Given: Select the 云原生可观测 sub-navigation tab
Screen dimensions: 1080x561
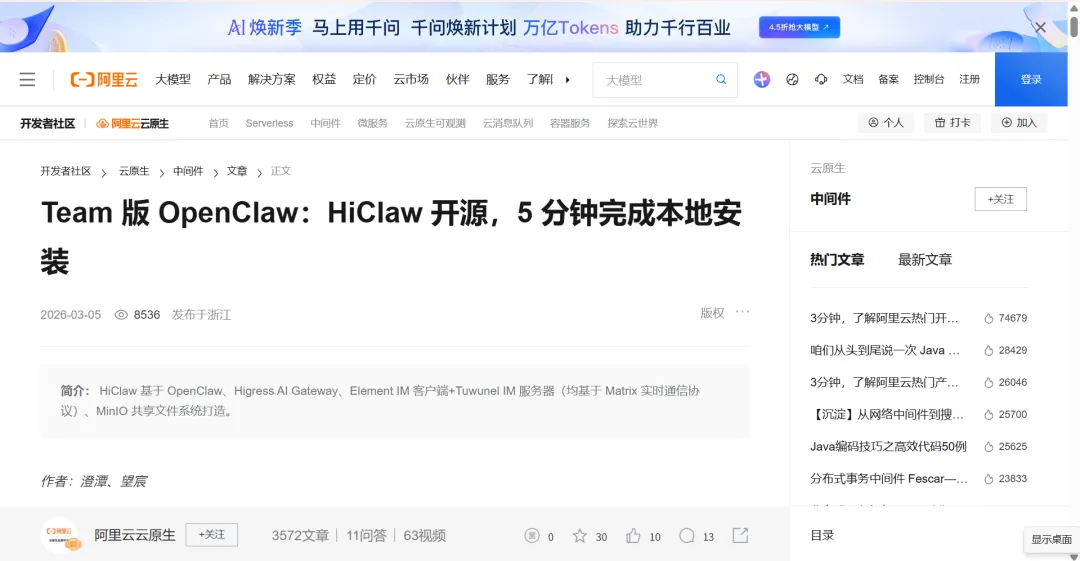Looking at the screenshot, I should tap(435, 123).
